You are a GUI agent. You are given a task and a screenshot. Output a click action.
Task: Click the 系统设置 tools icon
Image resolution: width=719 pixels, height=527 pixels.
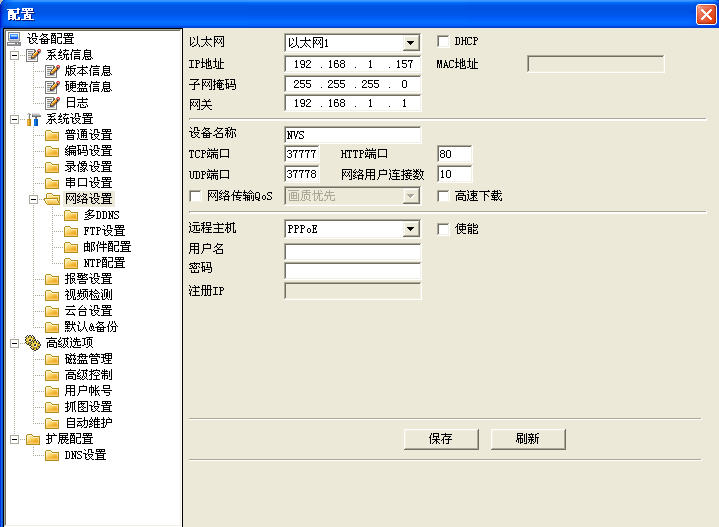33,119
